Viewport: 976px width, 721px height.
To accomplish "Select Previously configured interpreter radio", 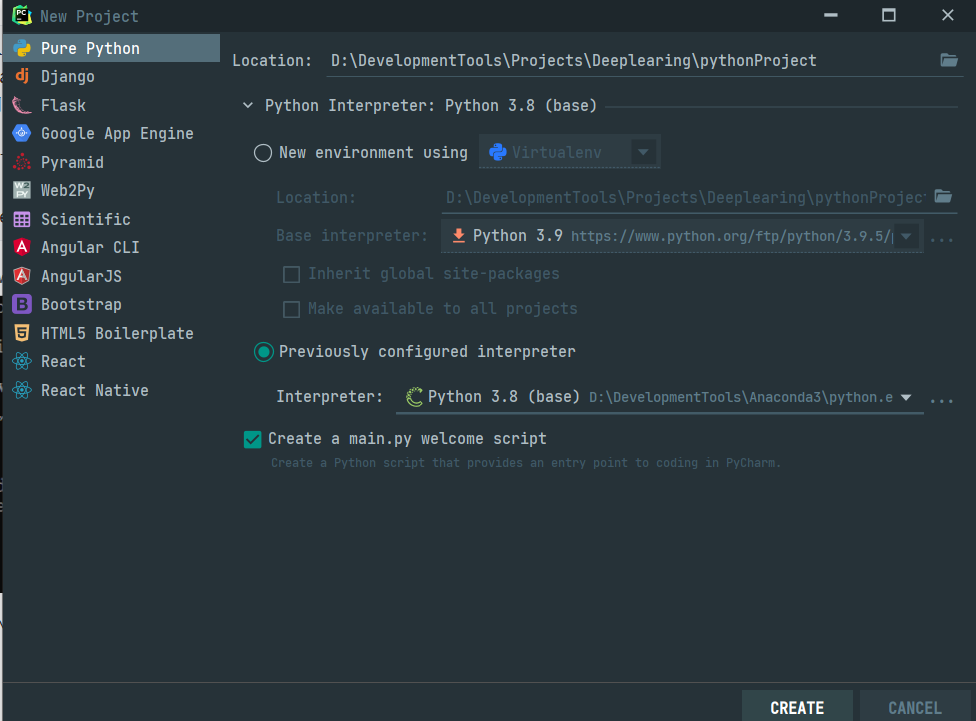I will point(263,352).
